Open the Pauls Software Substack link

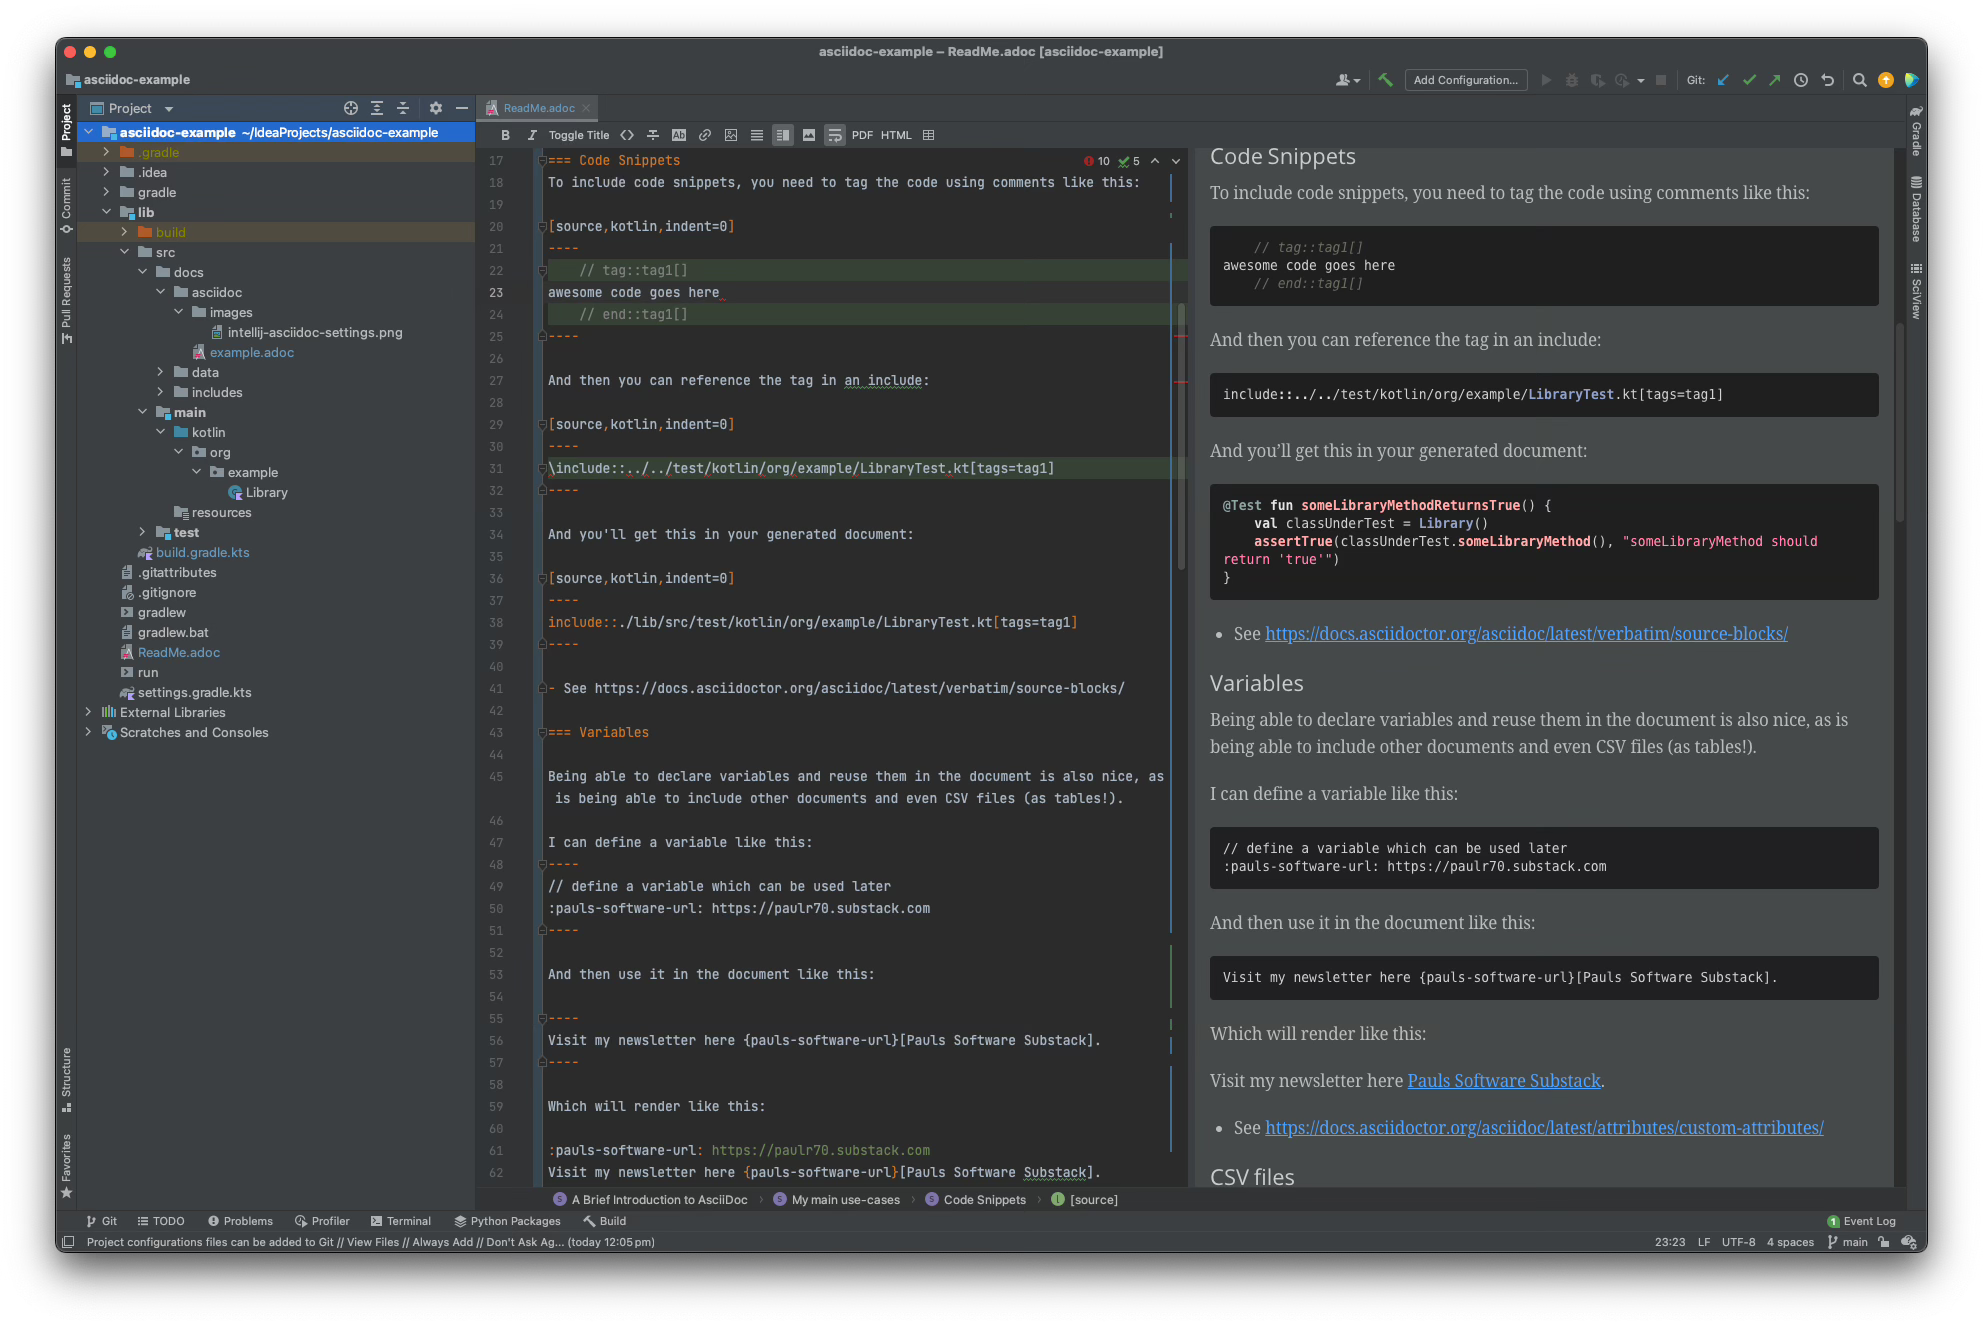1503,1080
